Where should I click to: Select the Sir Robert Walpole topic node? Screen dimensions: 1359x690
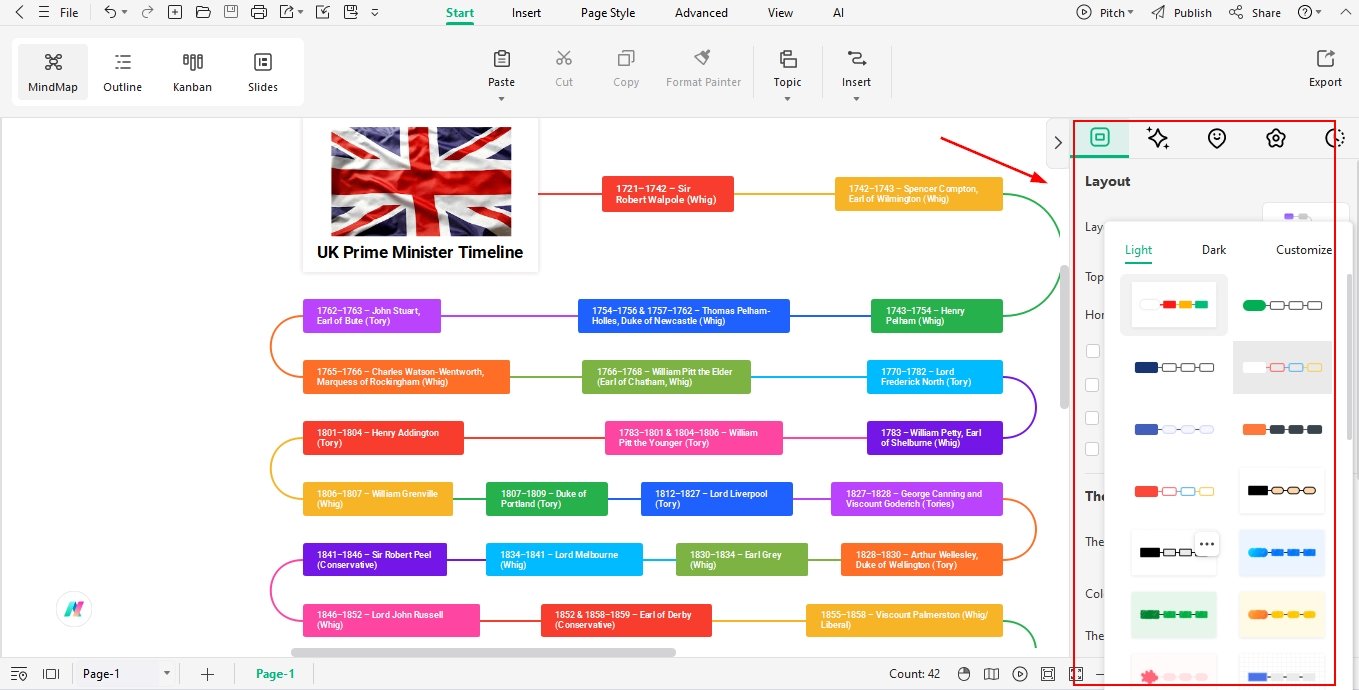point(668,194)
